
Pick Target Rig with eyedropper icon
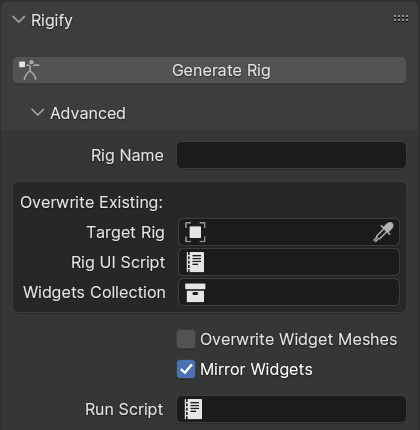coord(383,232)
